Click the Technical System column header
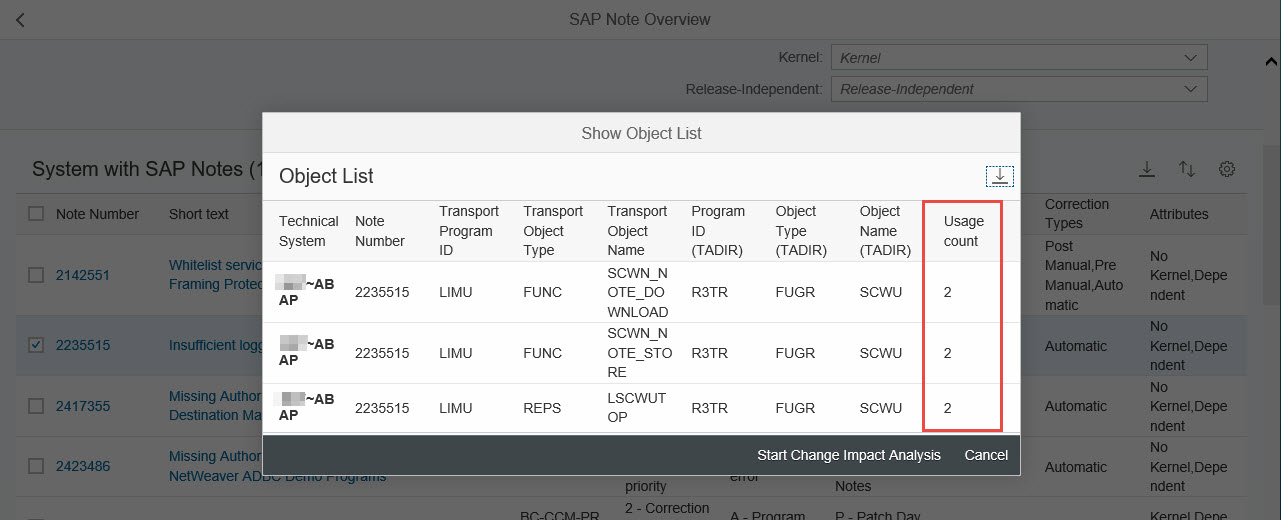The height and width of the screenshot is (520, 1281). (309, 231)
